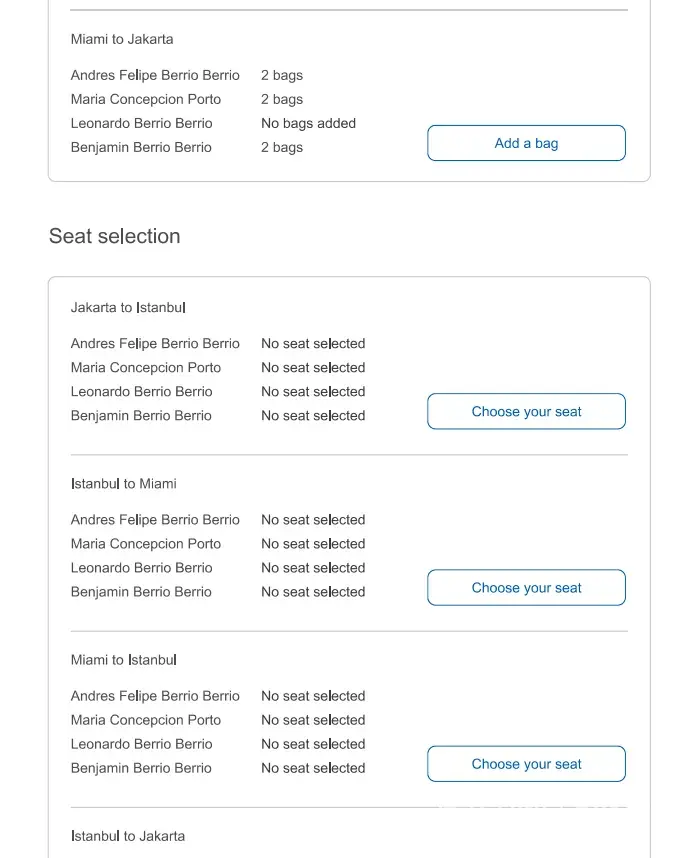The height and width of the screenshot is (858, 700).
Task: Click the Seat selection heading
Action: click(x=115, y=237)
